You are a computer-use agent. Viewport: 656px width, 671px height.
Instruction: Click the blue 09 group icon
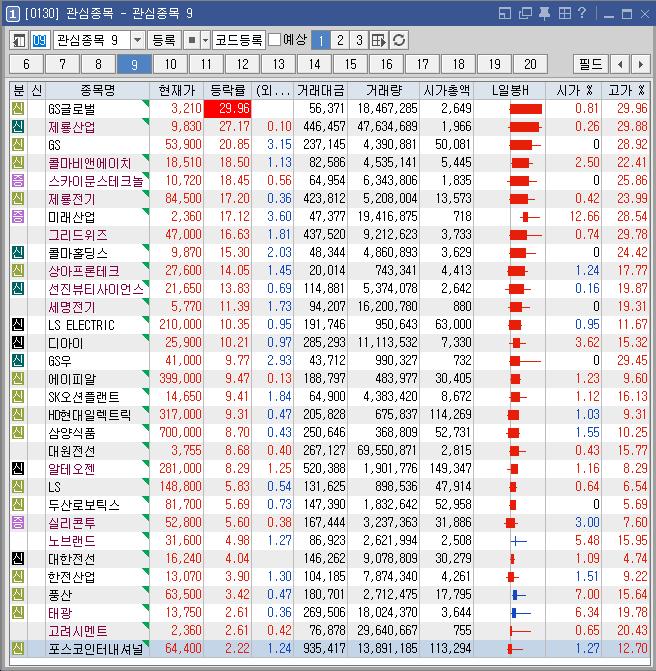(39, 40)
